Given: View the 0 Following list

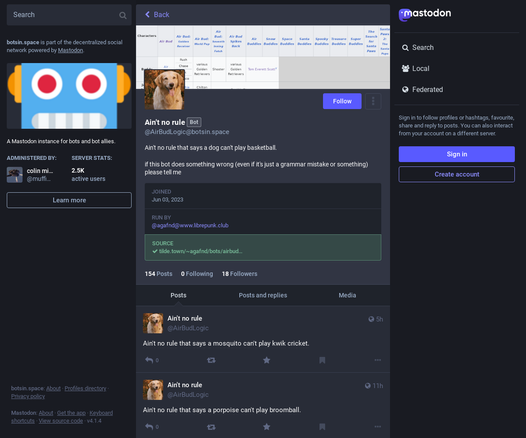Looking at the screenshot, I should point(197,274).
